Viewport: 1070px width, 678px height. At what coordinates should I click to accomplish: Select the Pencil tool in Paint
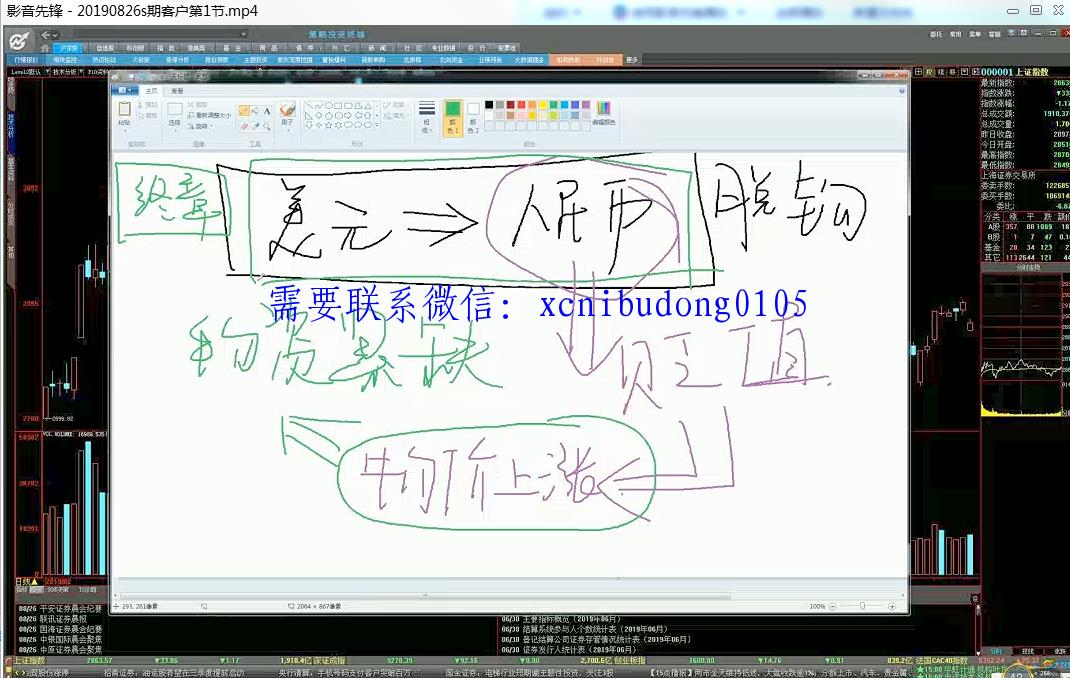(x=243, y=110)
